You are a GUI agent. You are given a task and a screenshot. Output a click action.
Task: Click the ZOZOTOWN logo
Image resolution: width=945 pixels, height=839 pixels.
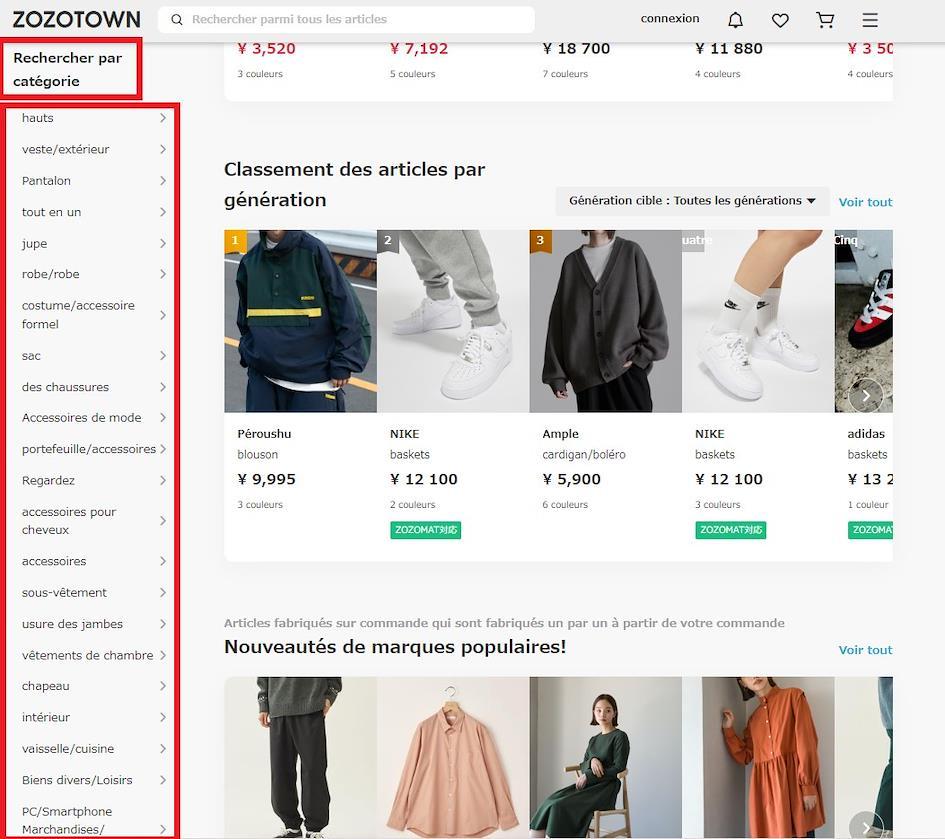[x=77, y=19]
